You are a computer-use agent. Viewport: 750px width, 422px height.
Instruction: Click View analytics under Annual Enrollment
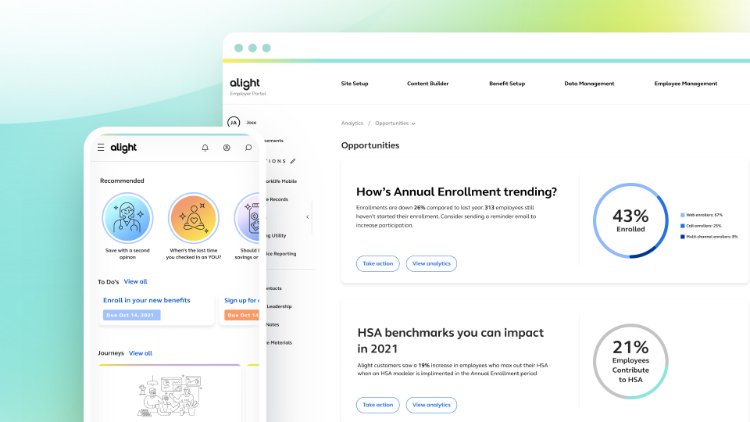point(431,264)
